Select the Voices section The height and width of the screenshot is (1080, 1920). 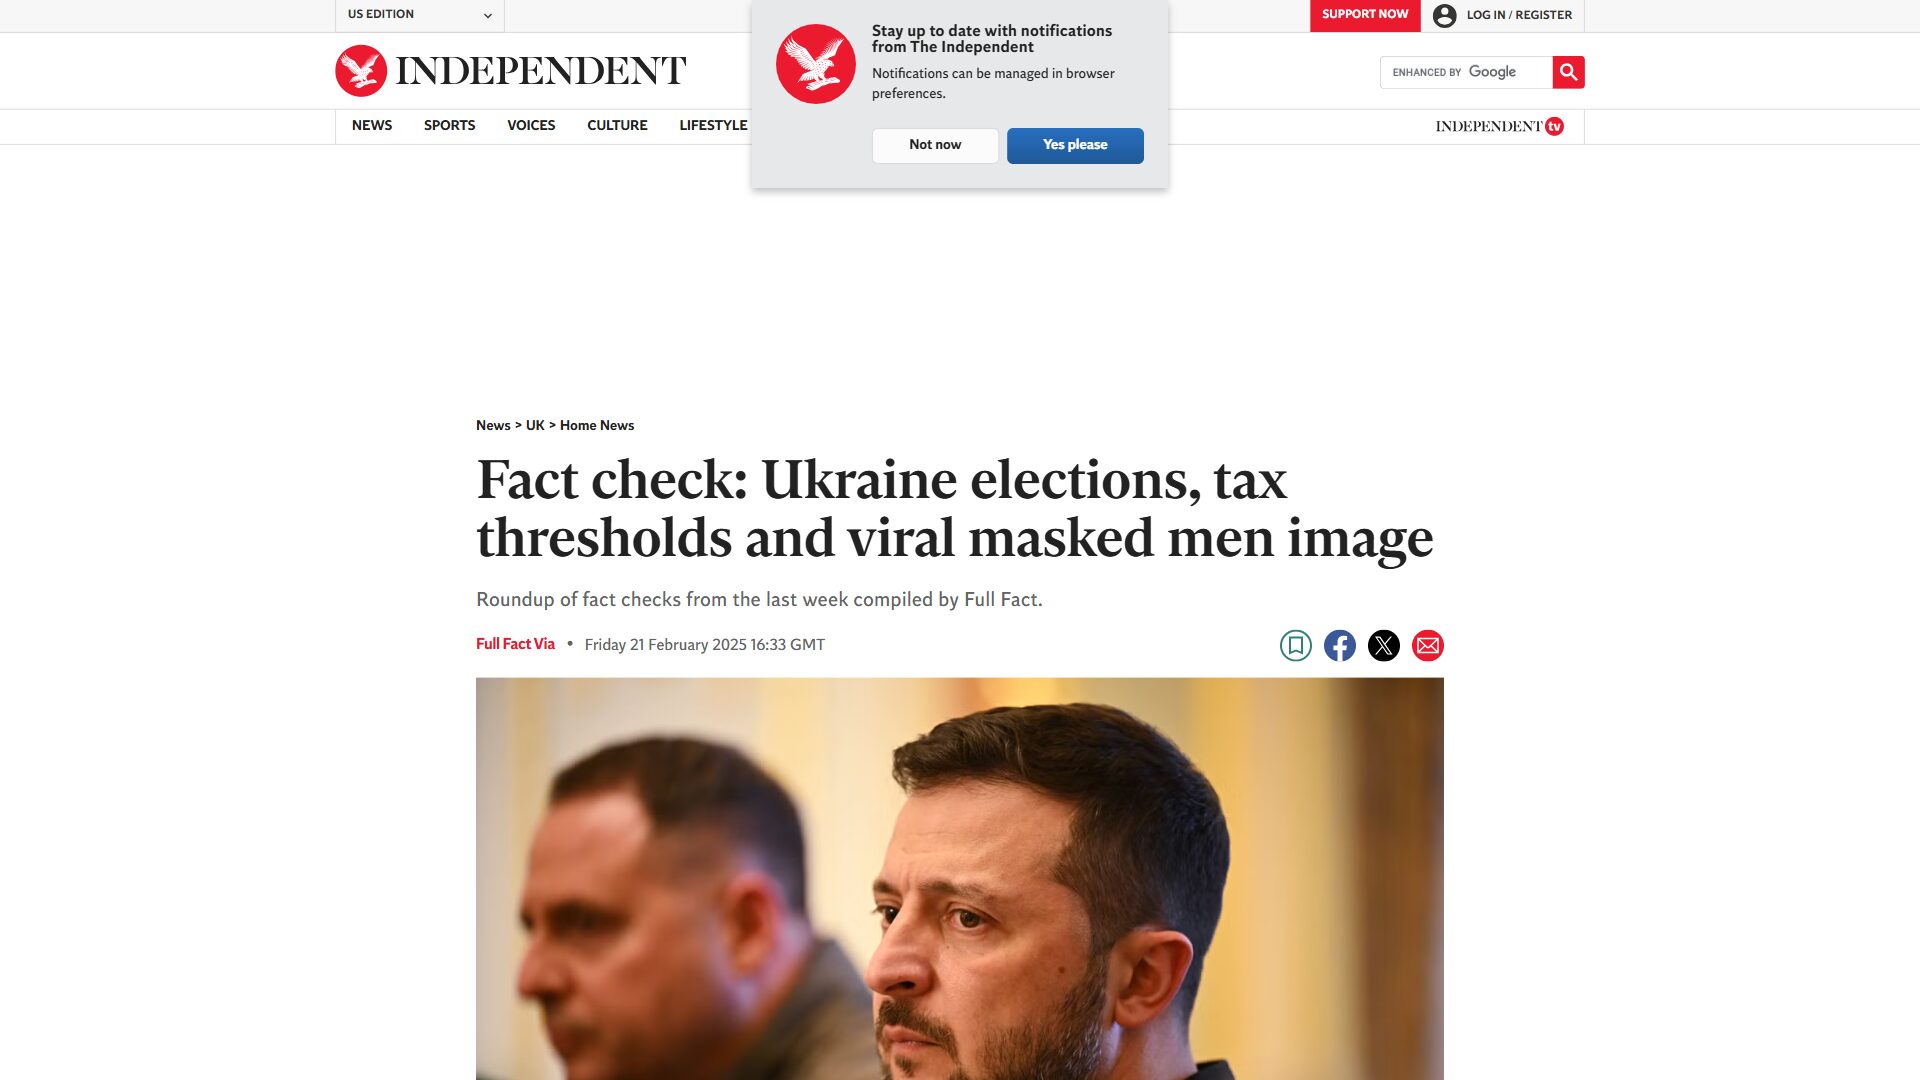coord(531,125)
